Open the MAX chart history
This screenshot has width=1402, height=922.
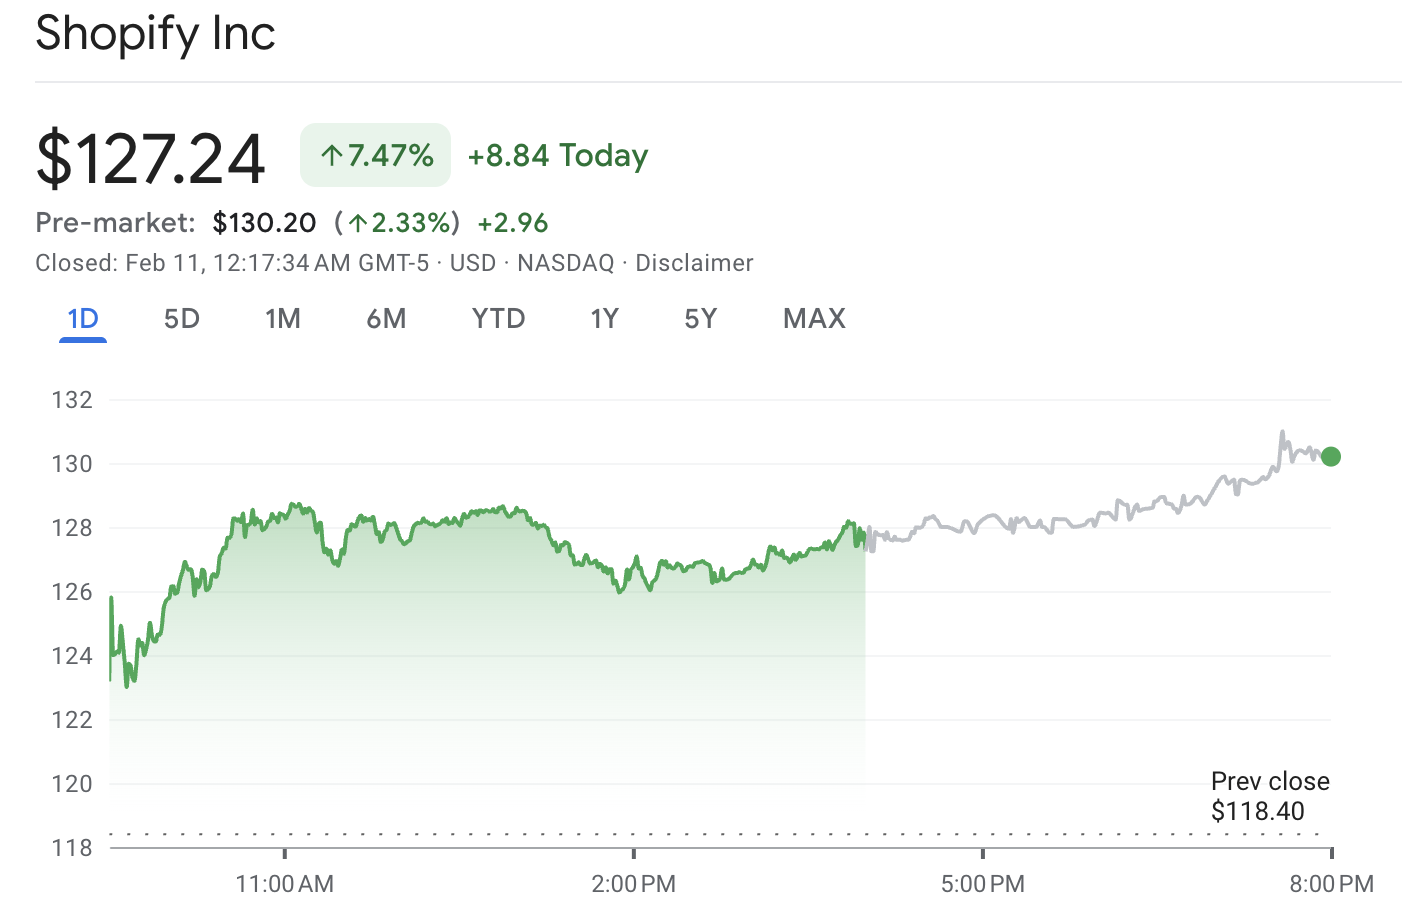[x=813, y=318]
